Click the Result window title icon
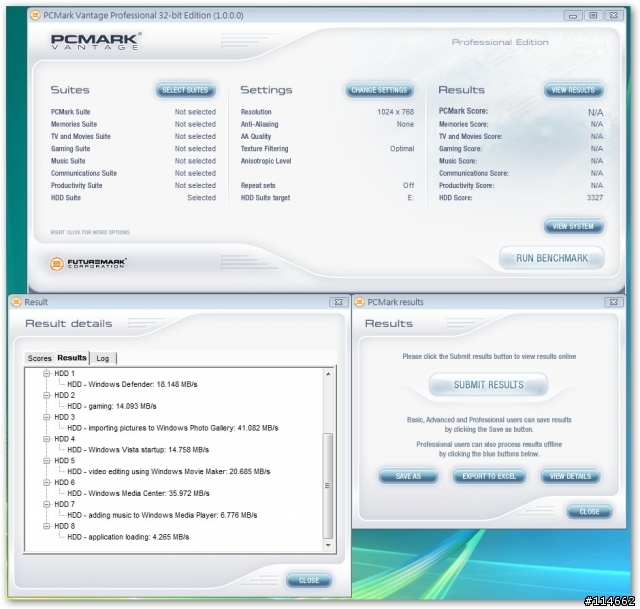The width and height of the screenshot is (640, 609). tap(16, 302)
